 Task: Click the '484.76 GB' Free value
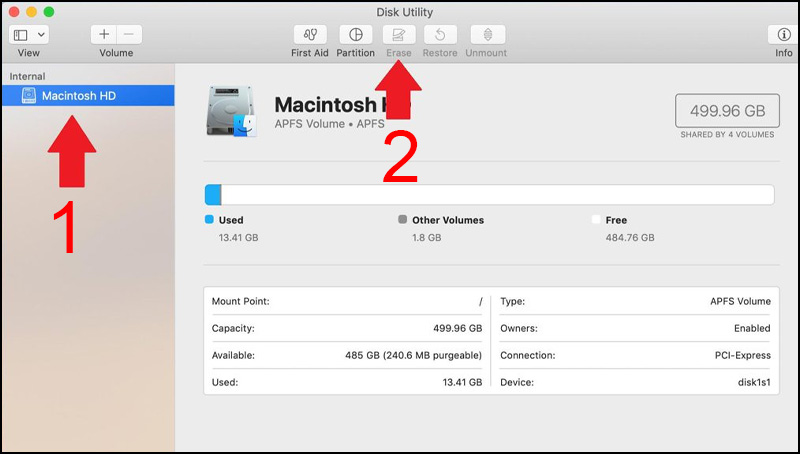pos(630,238)
